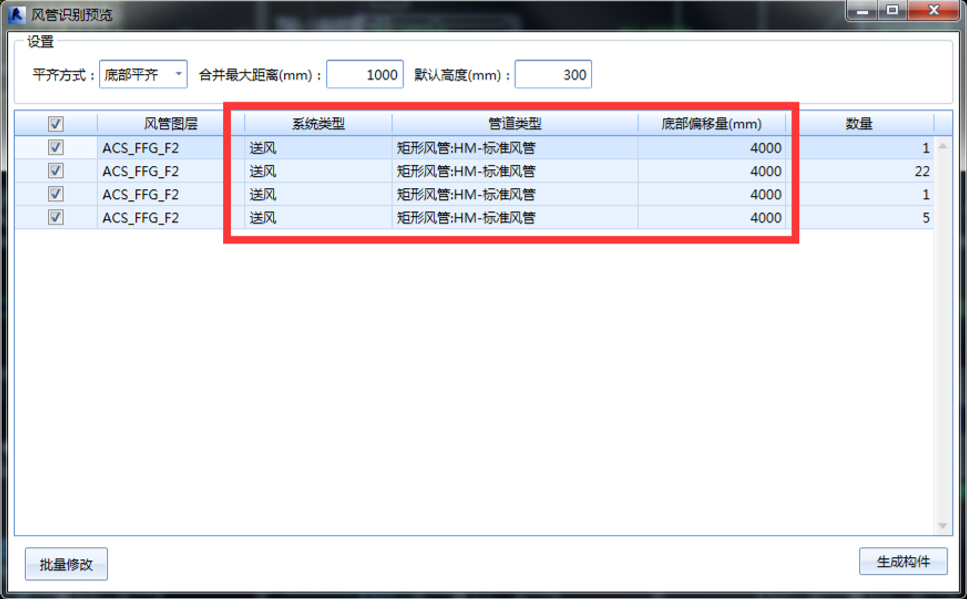Uncheck the checkbox in the row with quantity 5

(x=56, y=217)
